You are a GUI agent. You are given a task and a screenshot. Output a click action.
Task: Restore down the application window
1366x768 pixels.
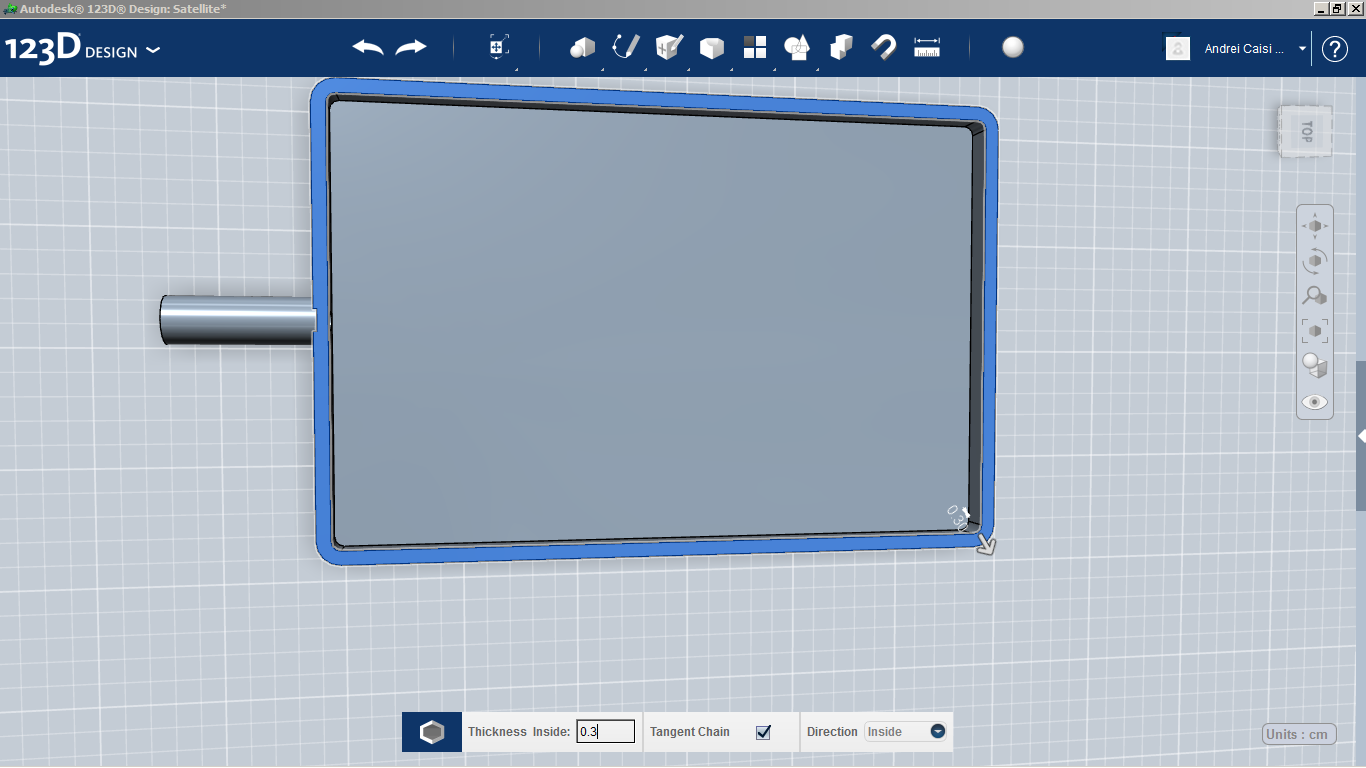1337,8
